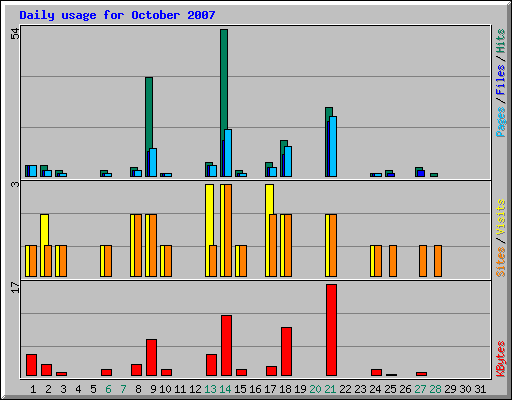Click the "3" axis value for visits

[x=15, y=184]
